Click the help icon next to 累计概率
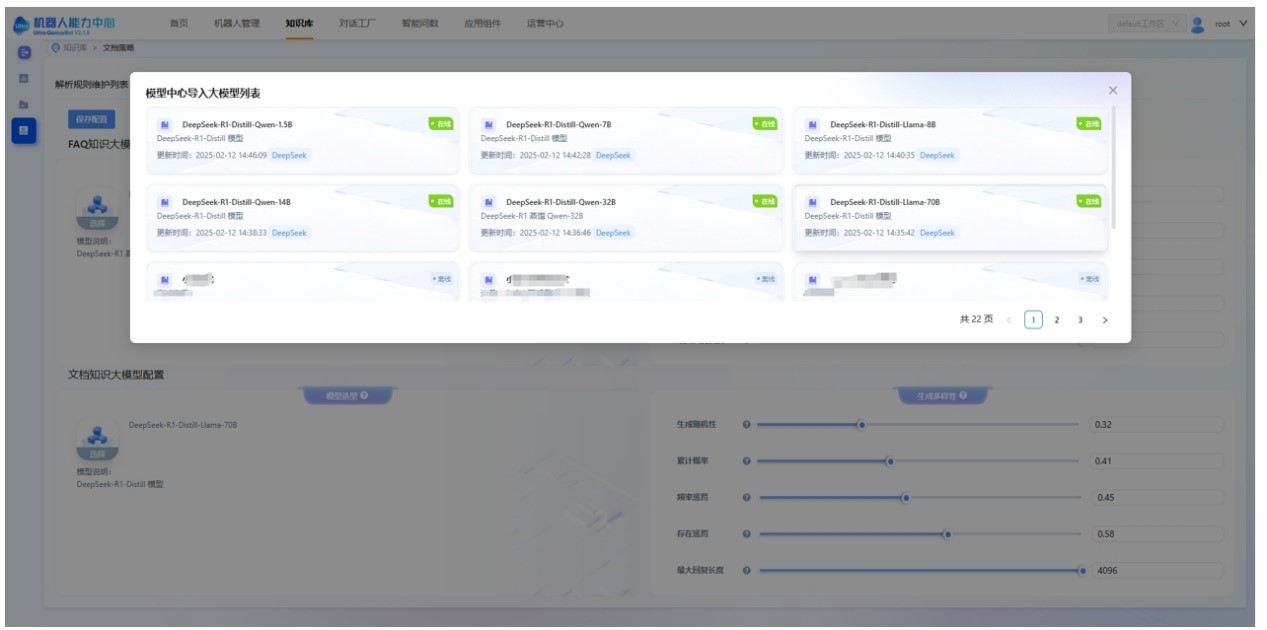This screenshot has width=1267, height=630. 746,461
